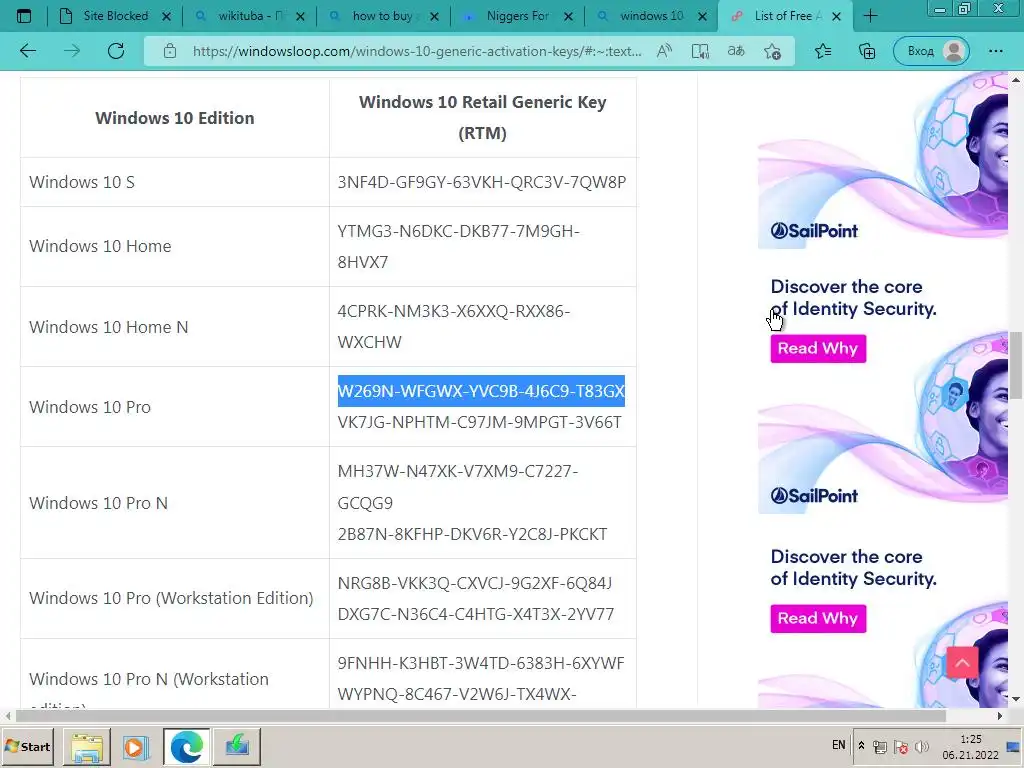Open Windows Explorer from taskbar
This screenshot has width=1024, height=768.
click(87, 746)
